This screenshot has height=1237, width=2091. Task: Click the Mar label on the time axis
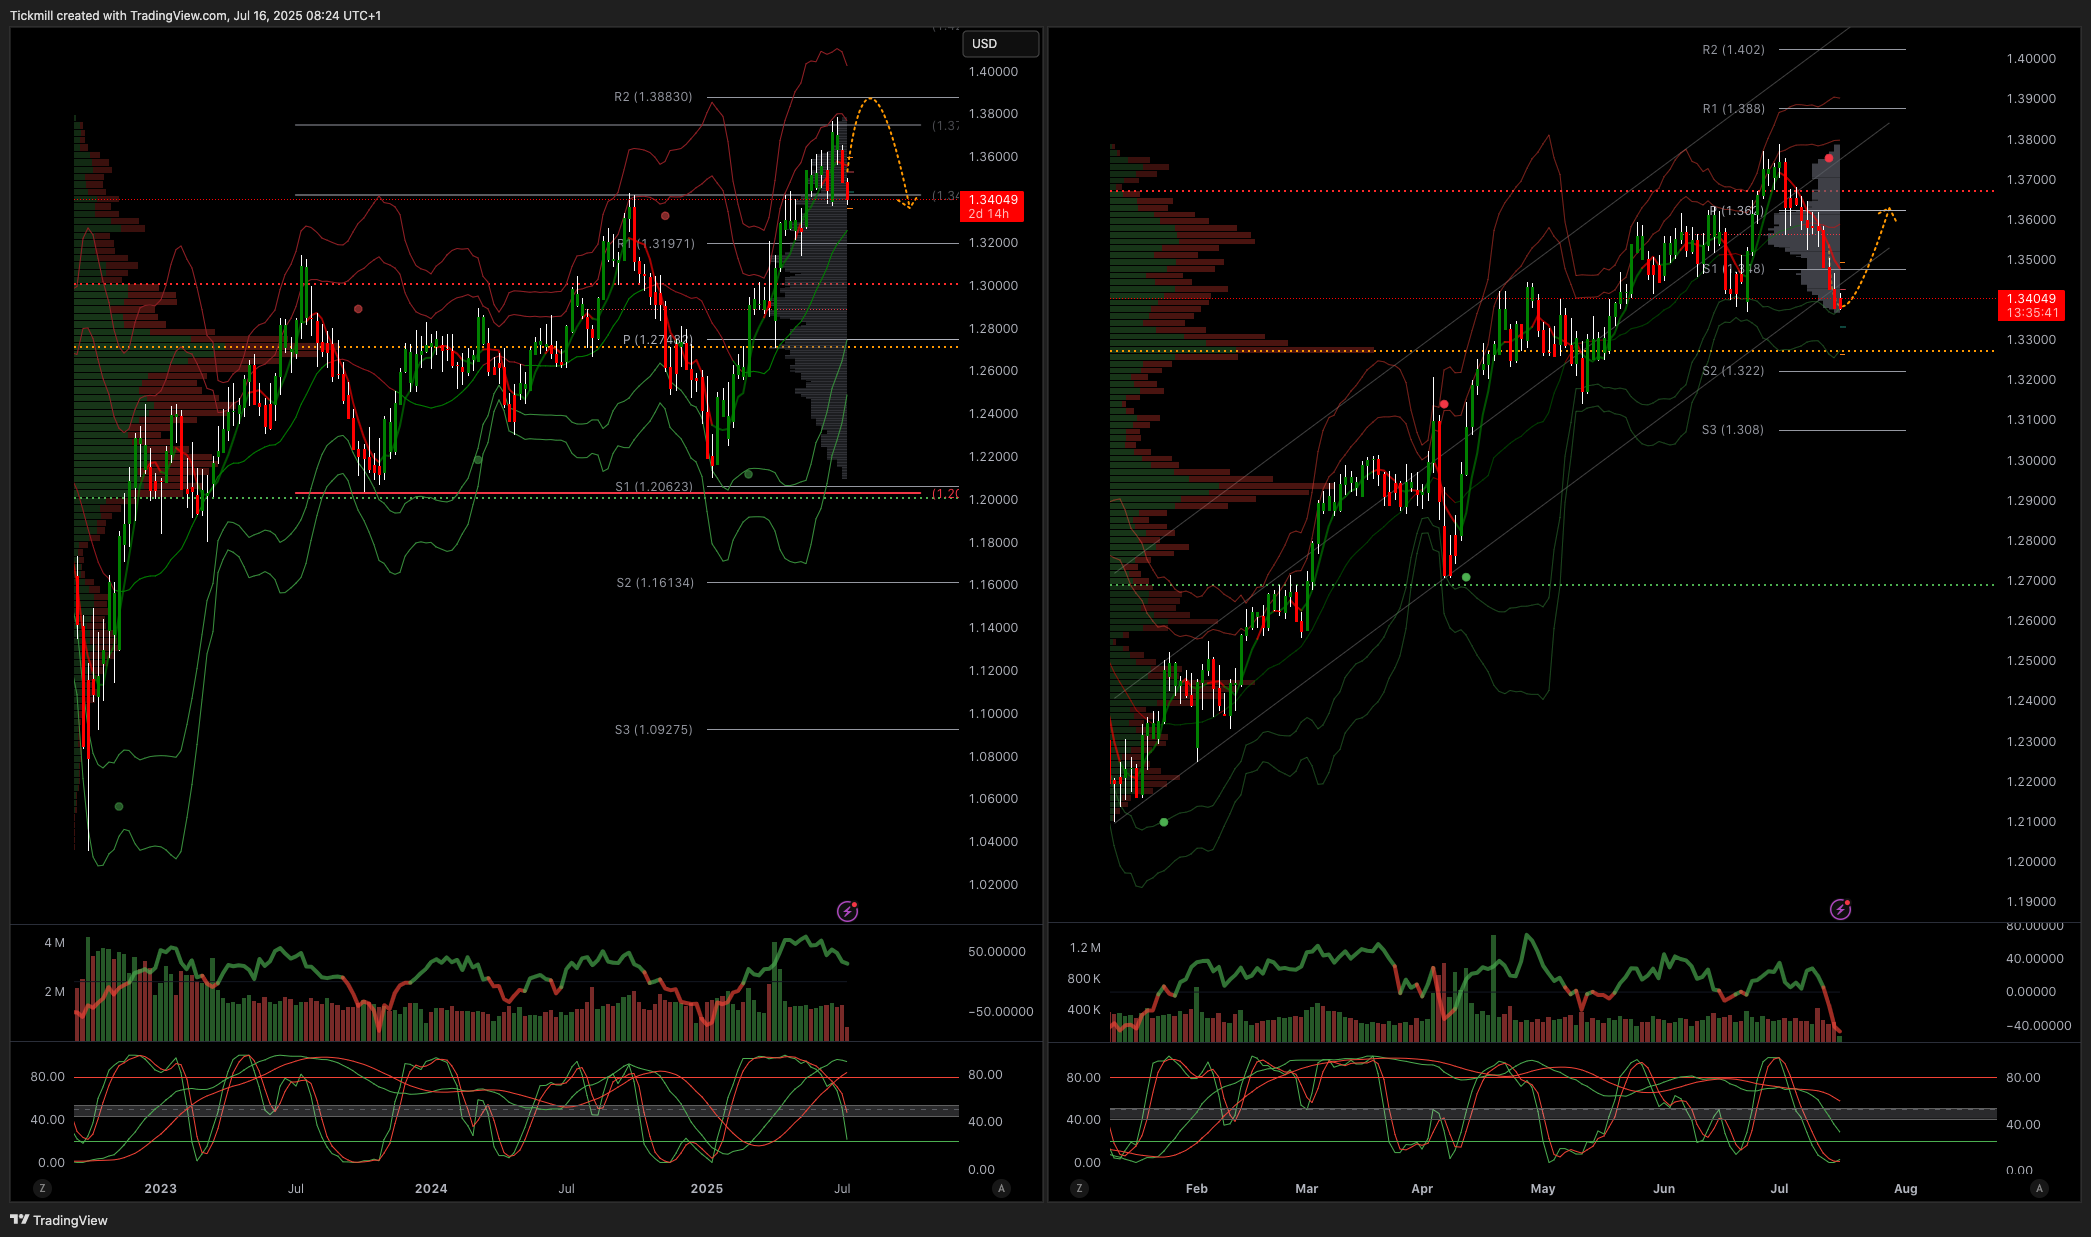coord(1307,1189)
